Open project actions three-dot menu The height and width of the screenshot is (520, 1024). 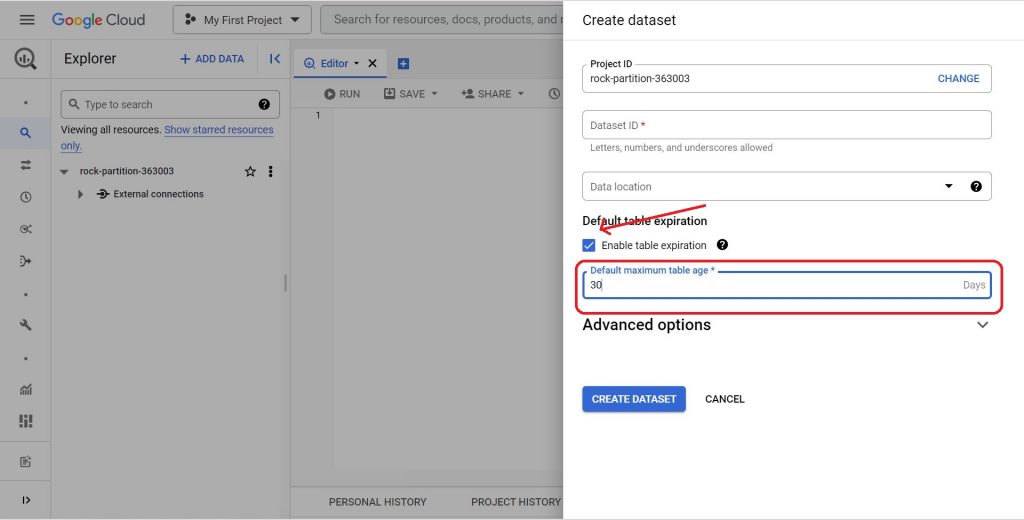(x=270, y=171)
